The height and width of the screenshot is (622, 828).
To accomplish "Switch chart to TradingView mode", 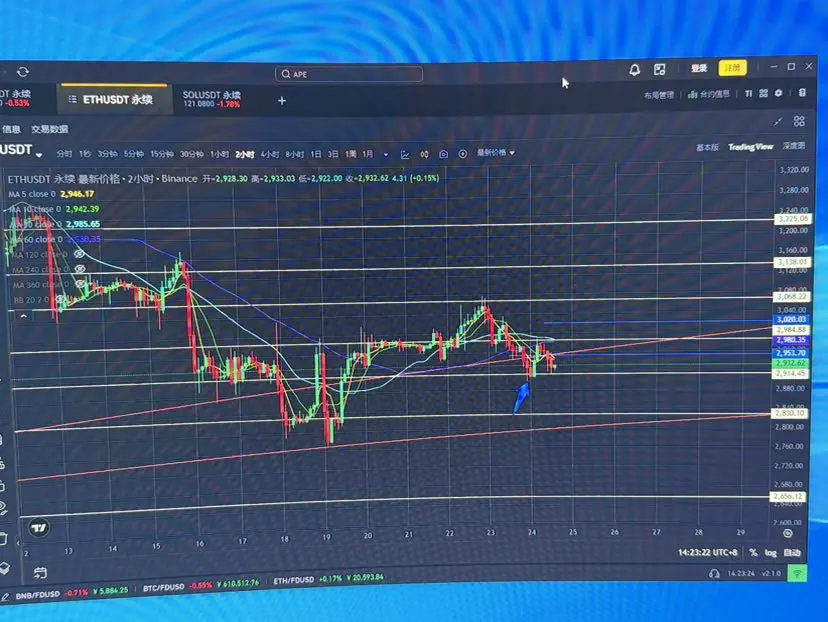I will pyautogui.click(x=750, y=146).
